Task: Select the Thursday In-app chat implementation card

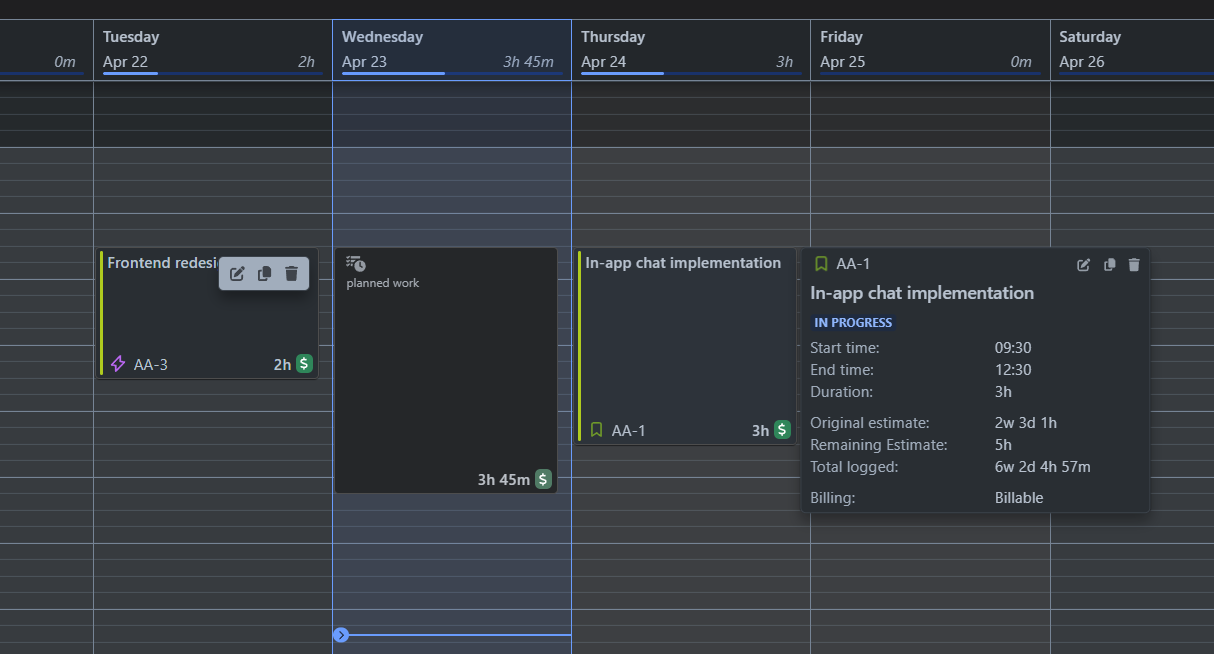Action: point(686,346)
